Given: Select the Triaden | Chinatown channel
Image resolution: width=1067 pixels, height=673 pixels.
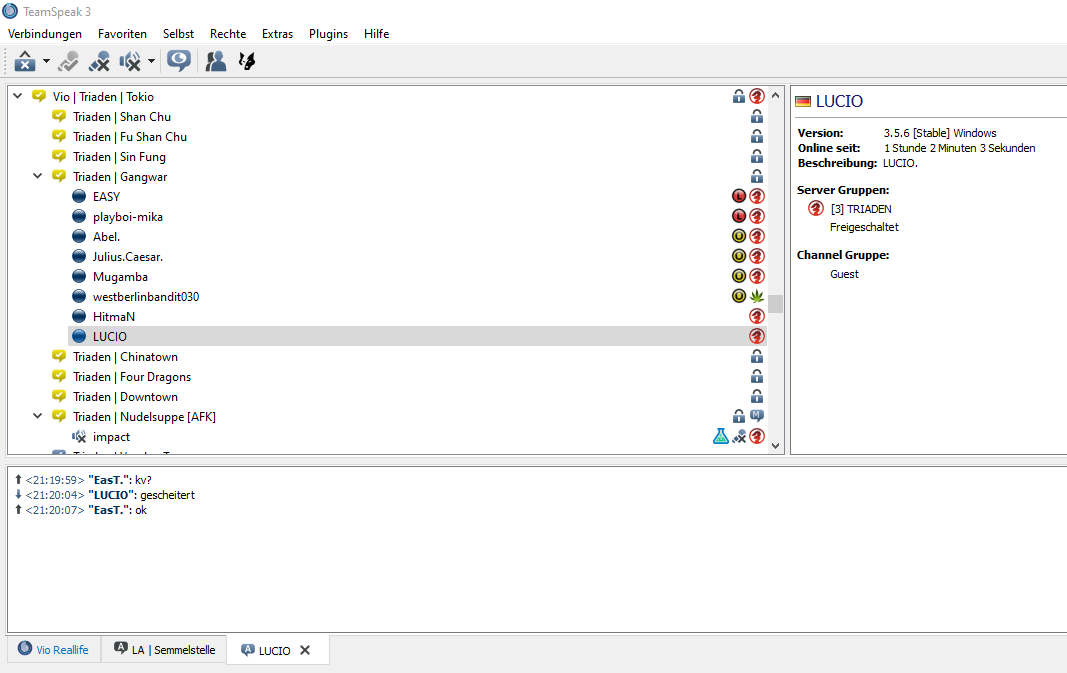Looking at the screenshot, I should (125, 357).
